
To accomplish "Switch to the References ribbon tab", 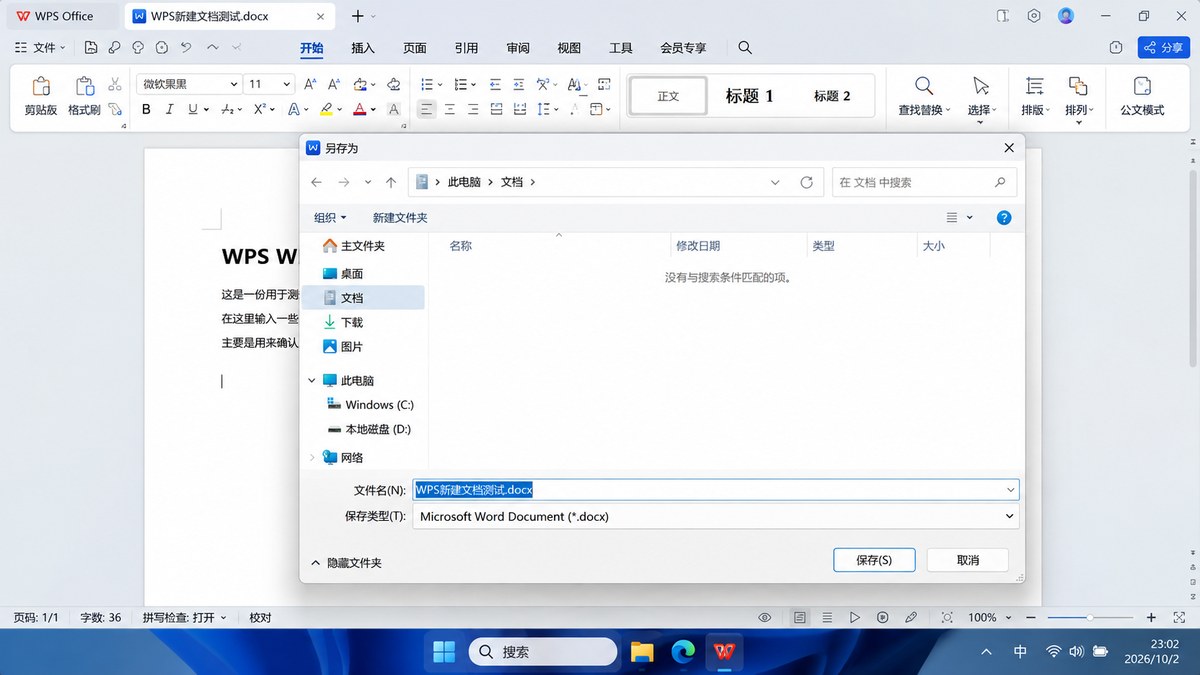I will [x=466, y=47].
